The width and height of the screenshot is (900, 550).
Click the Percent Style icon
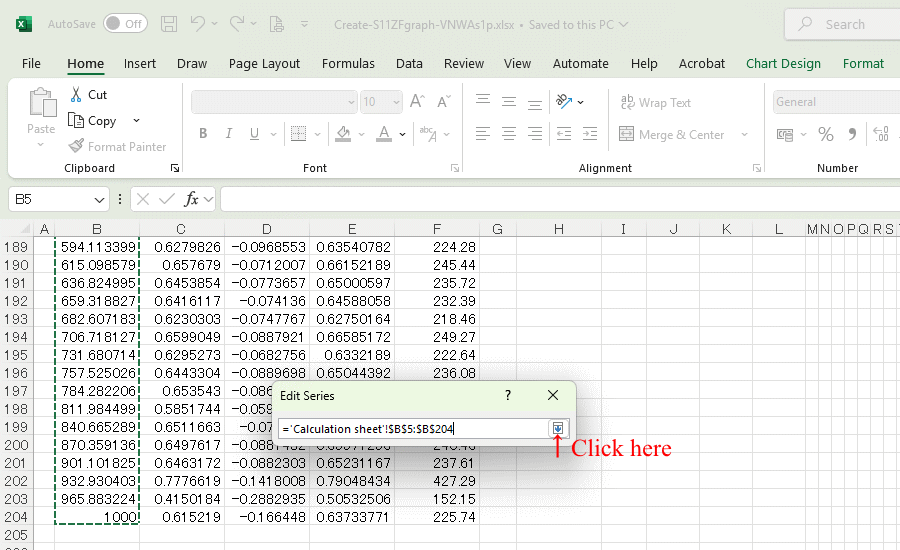point(825,134)
